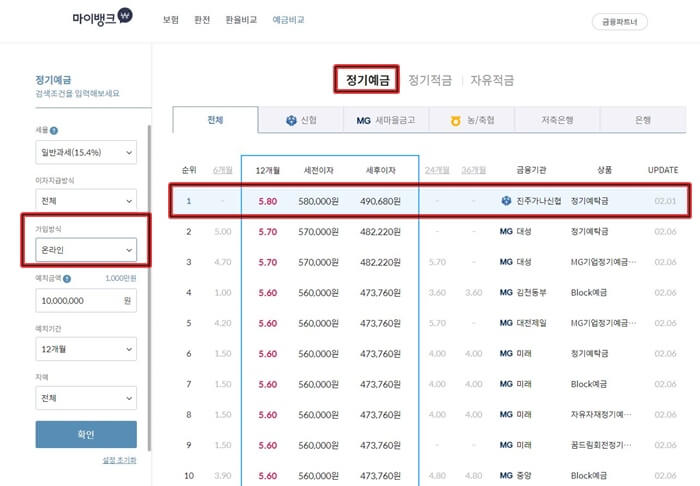
Task: Click the 5.80 rate in rank 1
Action: tap(267, 201)
